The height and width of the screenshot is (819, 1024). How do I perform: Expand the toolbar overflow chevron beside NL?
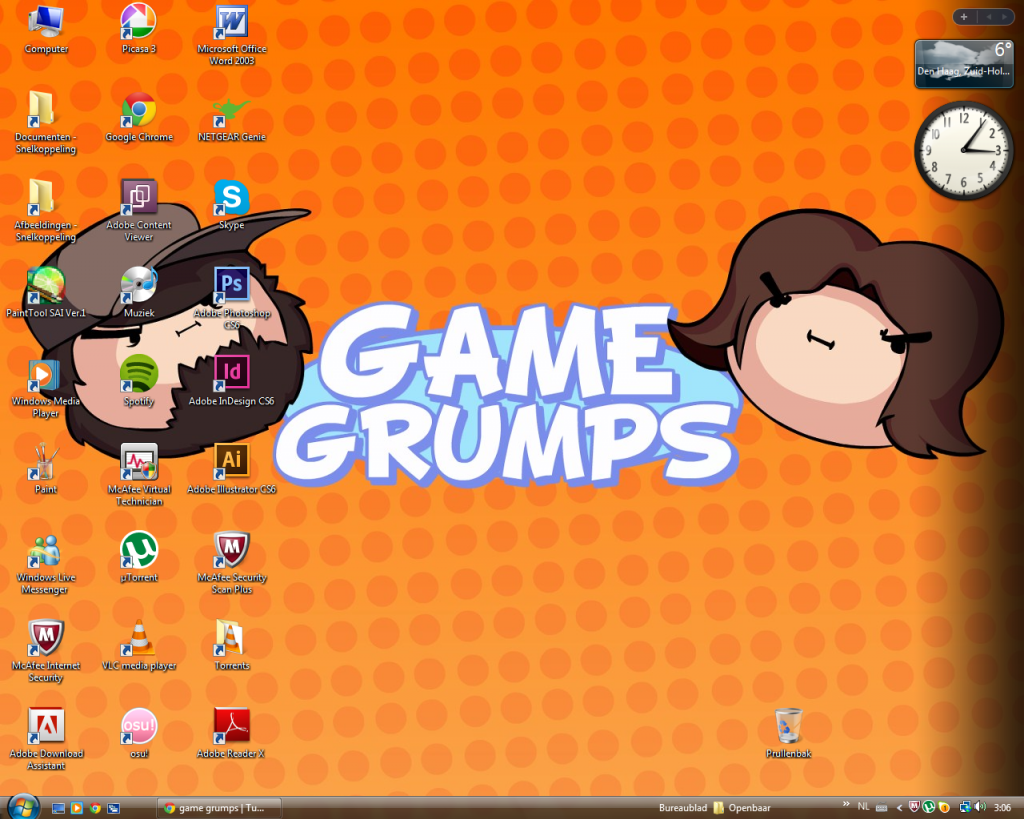tap(845, 805)
